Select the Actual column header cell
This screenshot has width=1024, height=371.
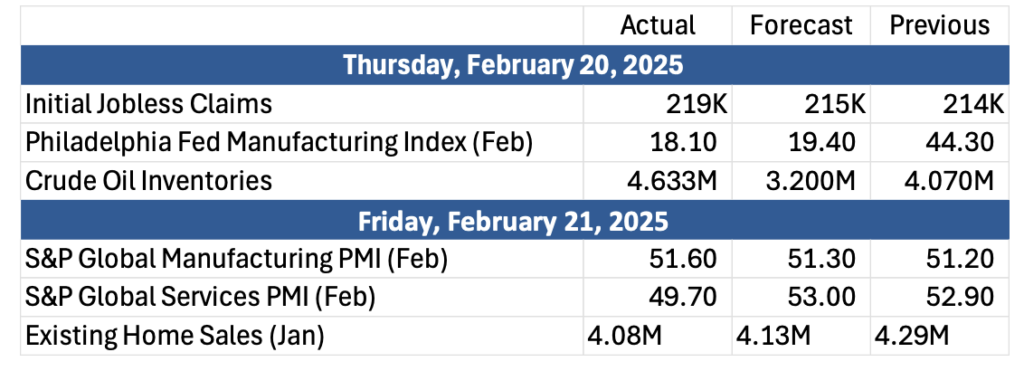click(657, 26)
